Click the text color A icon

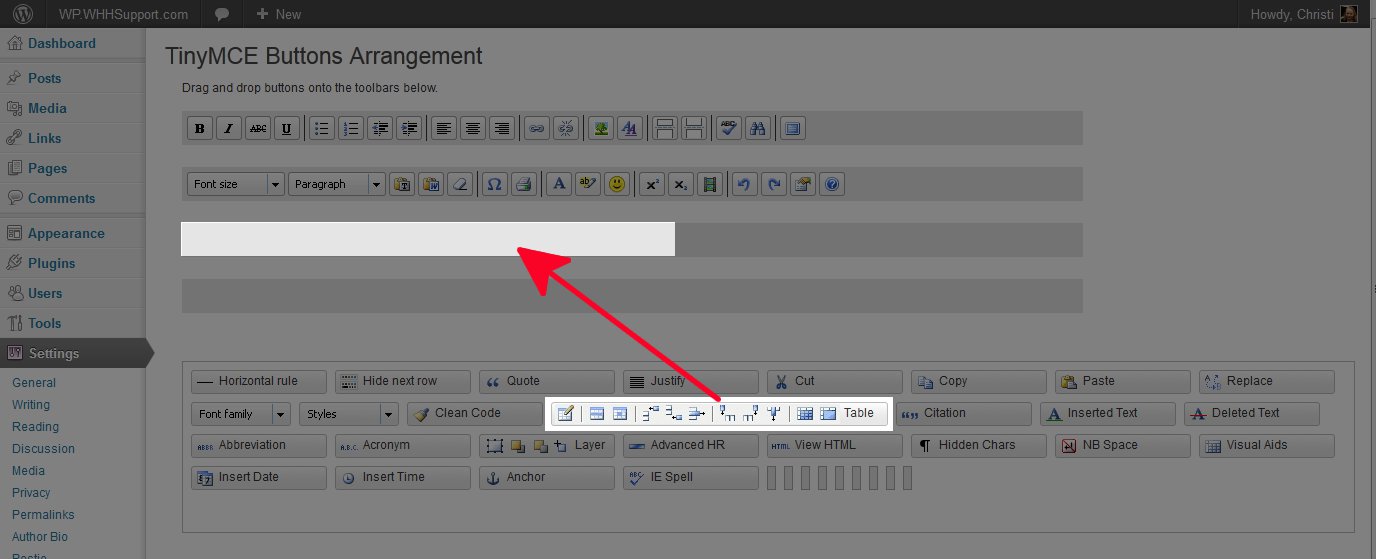tap(559, 184)
